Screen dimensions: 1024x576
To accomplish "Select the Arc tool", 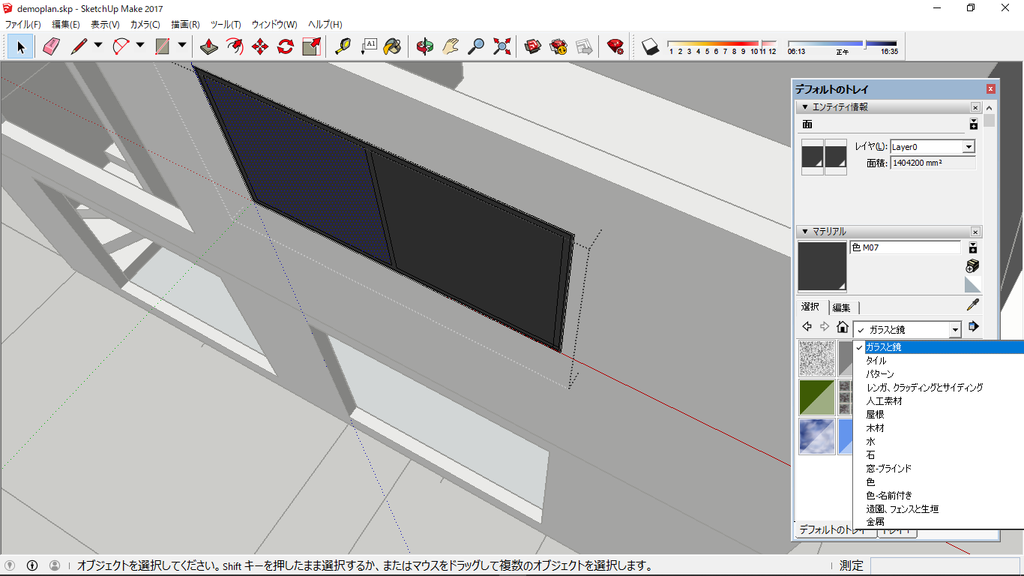I will pos(121,46).
